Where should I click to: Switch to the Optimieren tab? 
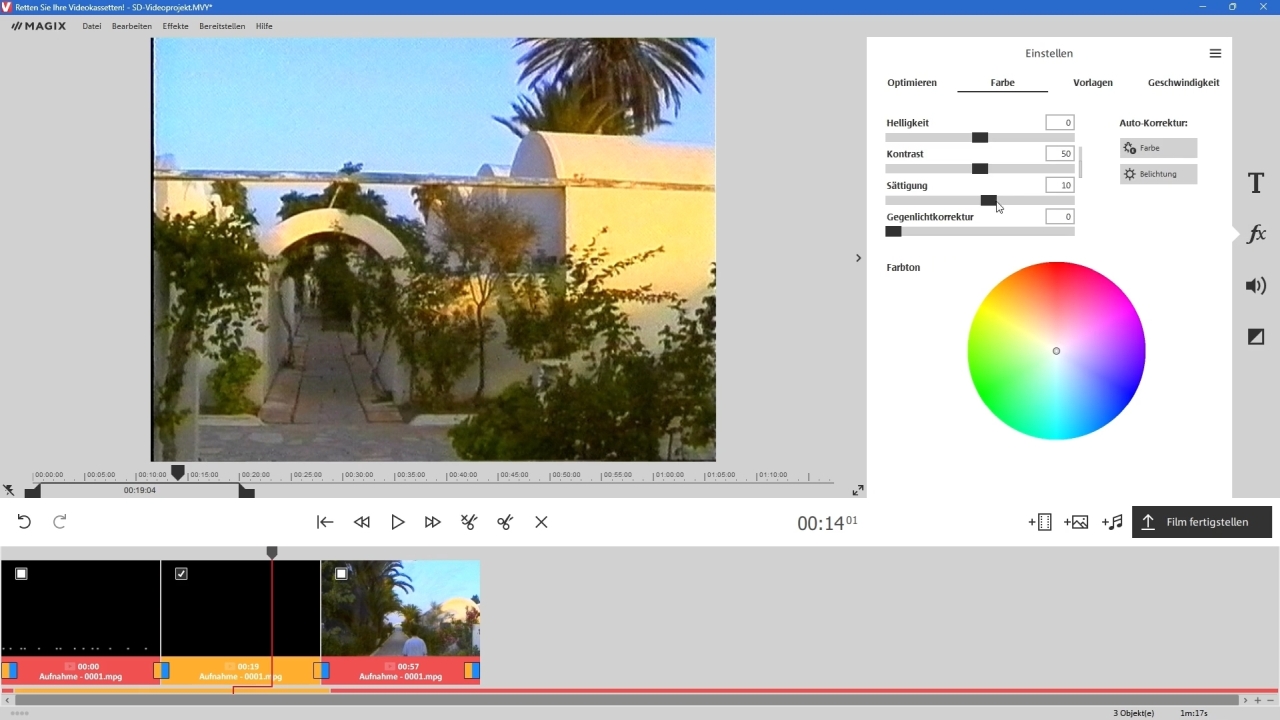[912, 83]
